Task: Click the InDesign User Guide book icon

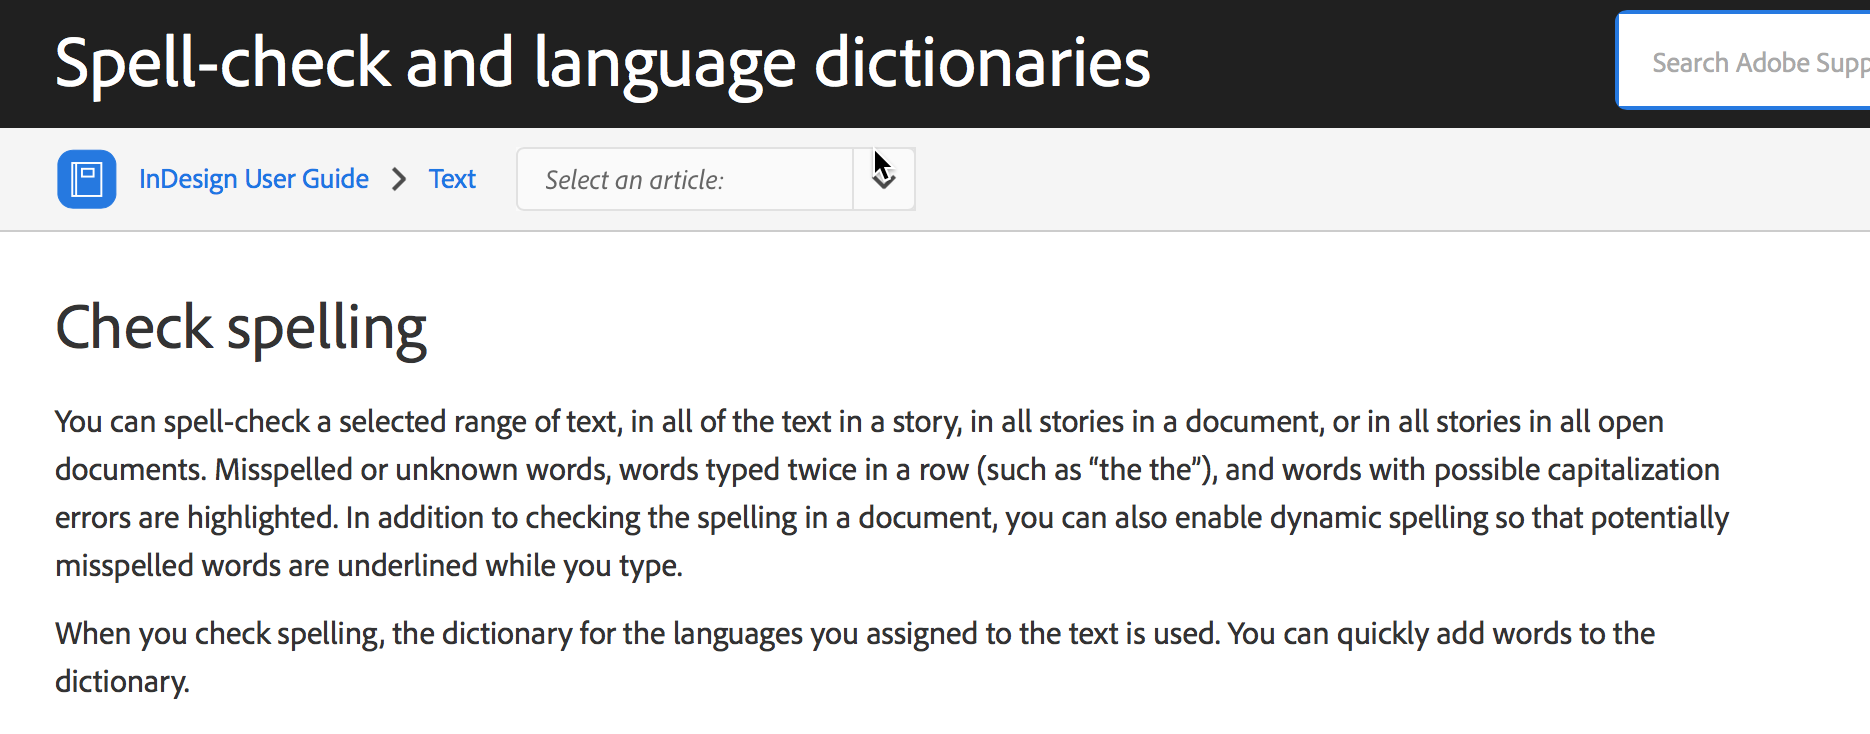Action: tap(87, 179)
